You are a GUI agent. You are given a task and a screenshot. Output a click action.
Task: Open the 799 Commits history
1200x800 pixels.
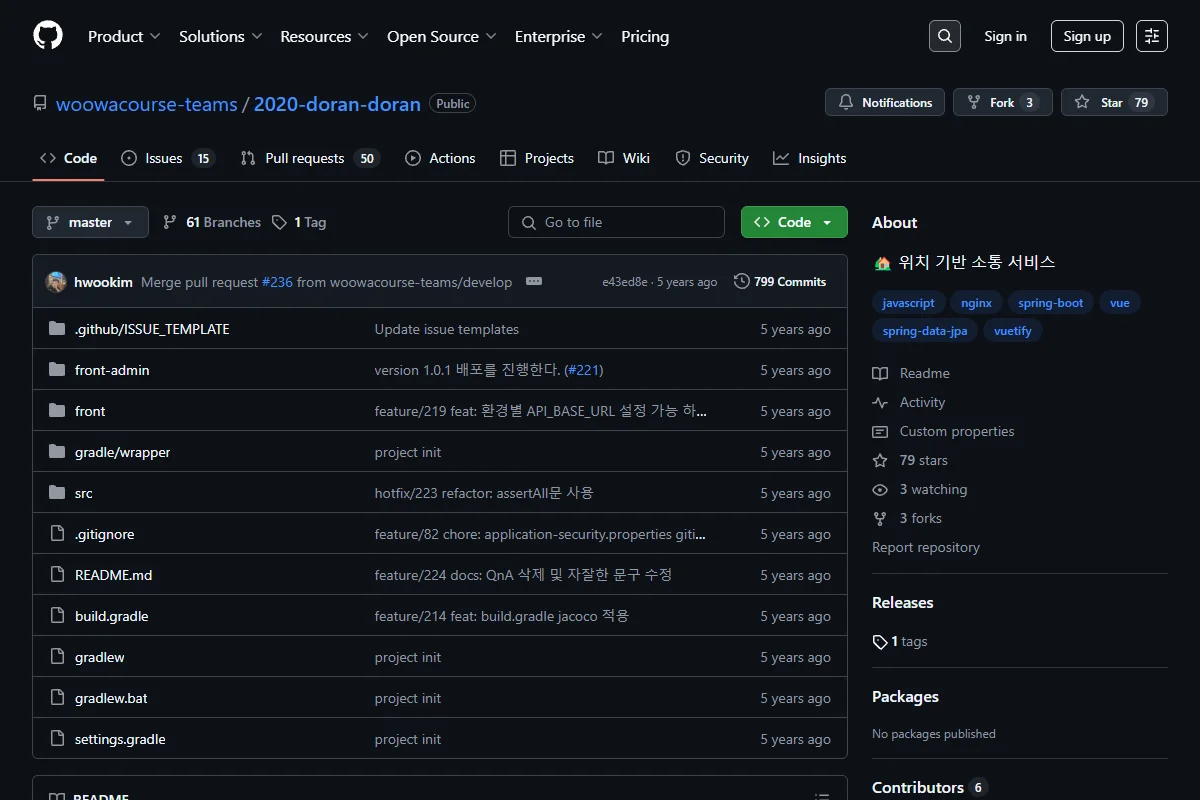780,282
